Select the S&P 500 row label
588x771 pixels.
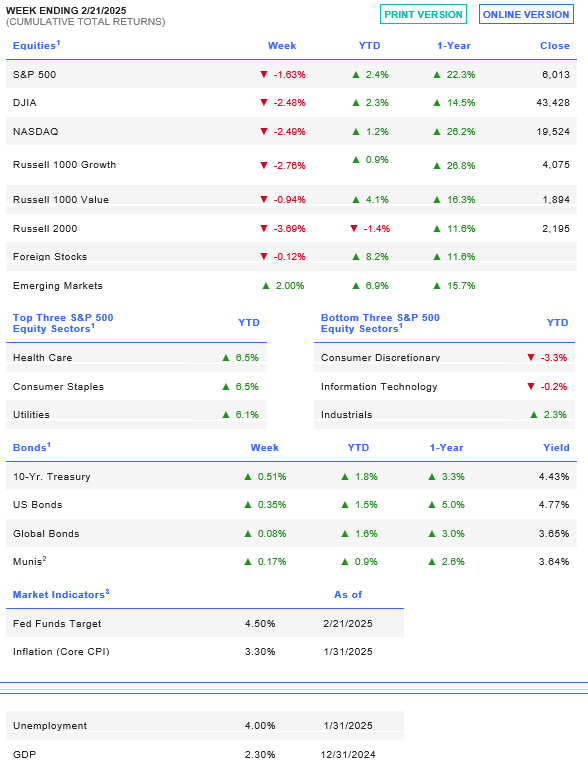(x=34, y=74)
